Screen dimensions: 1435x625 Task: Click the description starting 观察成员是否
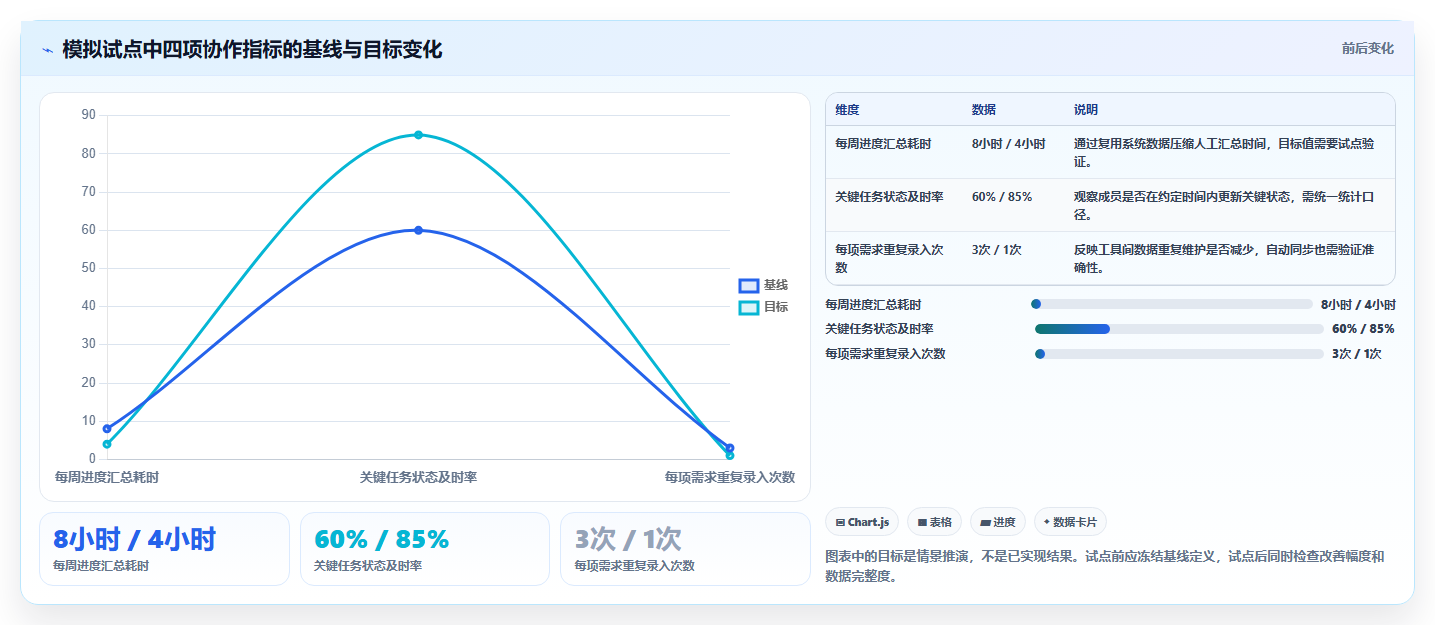pos(1226,205)
